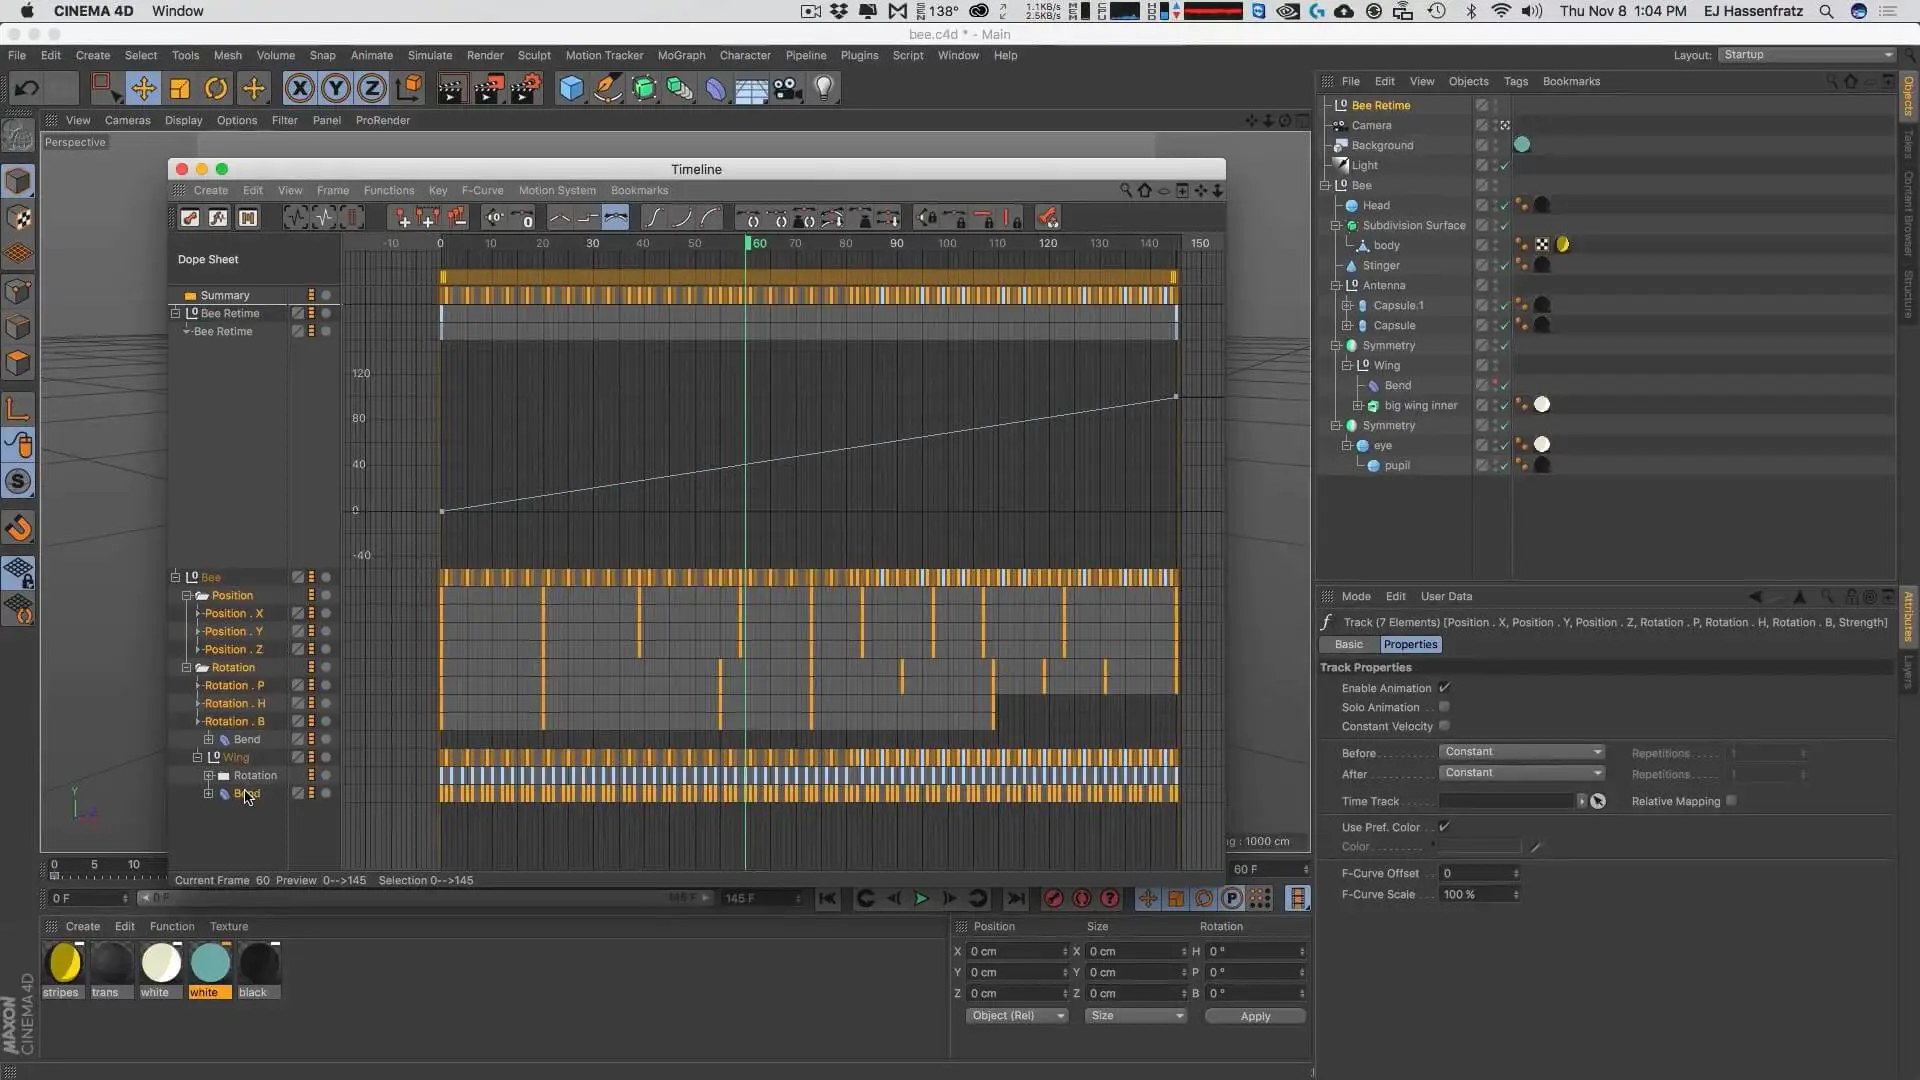This screenshot has height=1080, width=1920.
Task: Go to end of animation
Action: (x=1015, y=898)
